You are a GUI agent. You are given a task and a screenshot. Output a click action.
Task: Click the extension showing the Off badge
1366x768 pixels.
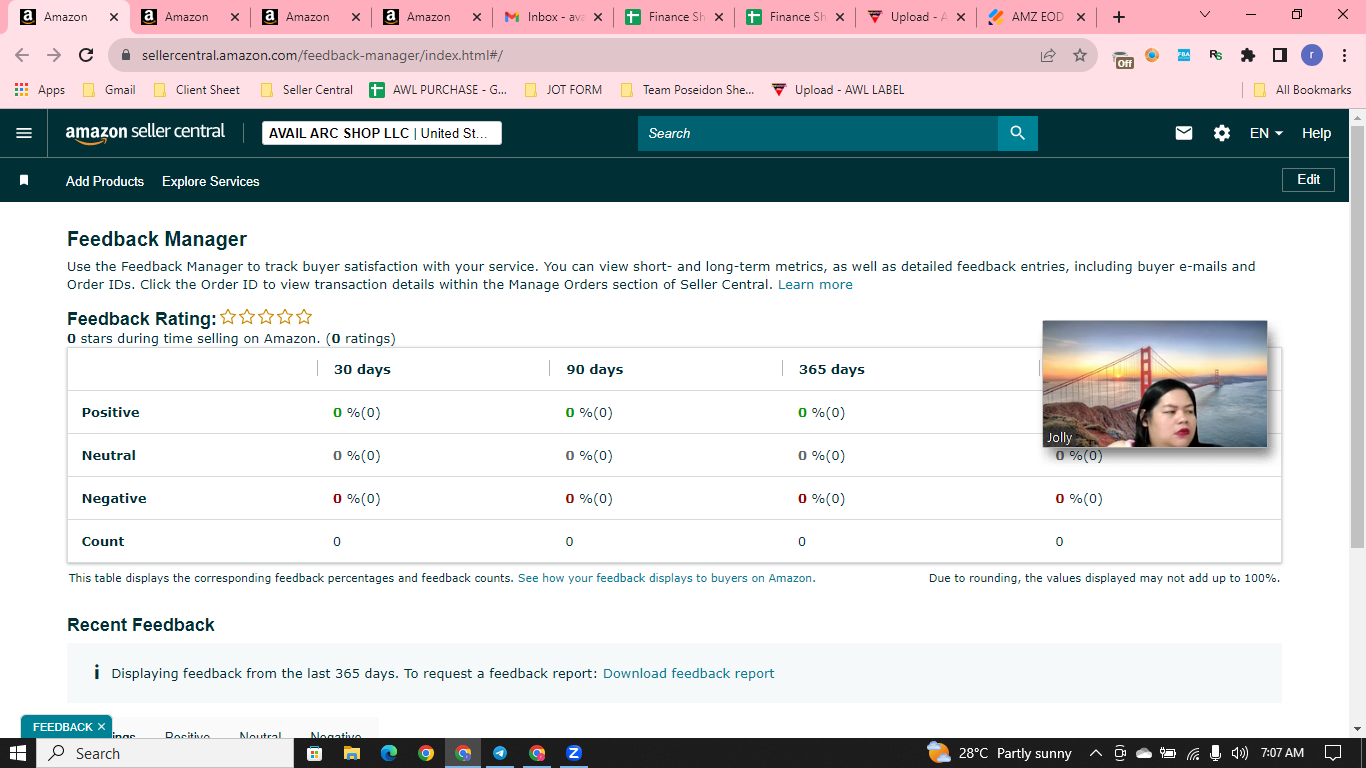pos(1123,57)
